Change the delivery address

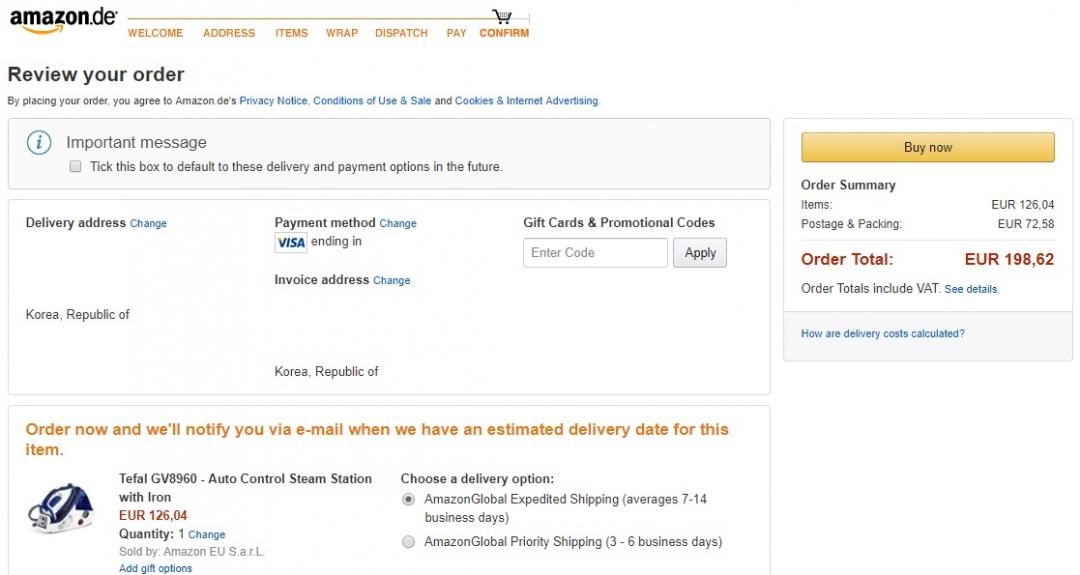(148, 224)
